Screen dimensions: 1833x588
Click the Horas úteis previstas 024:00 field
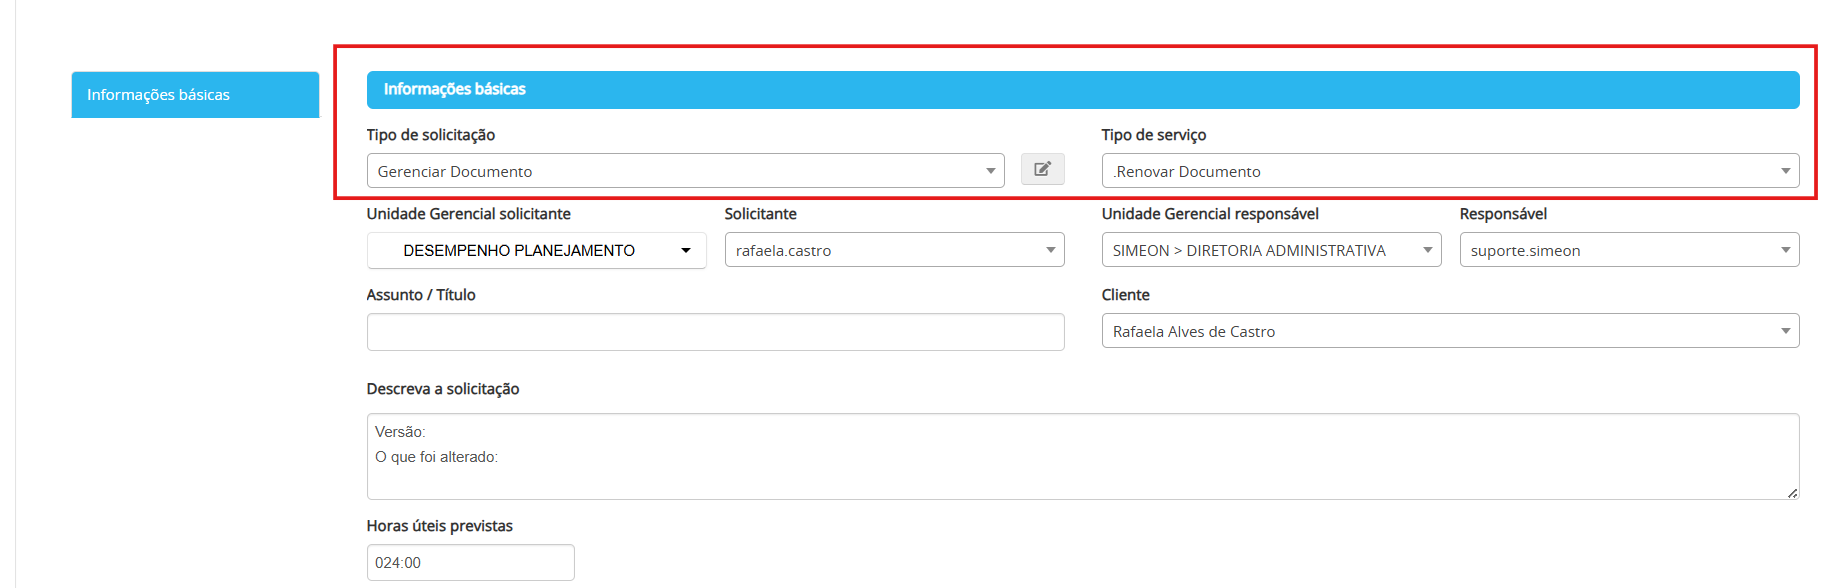[x=470, y=563]
